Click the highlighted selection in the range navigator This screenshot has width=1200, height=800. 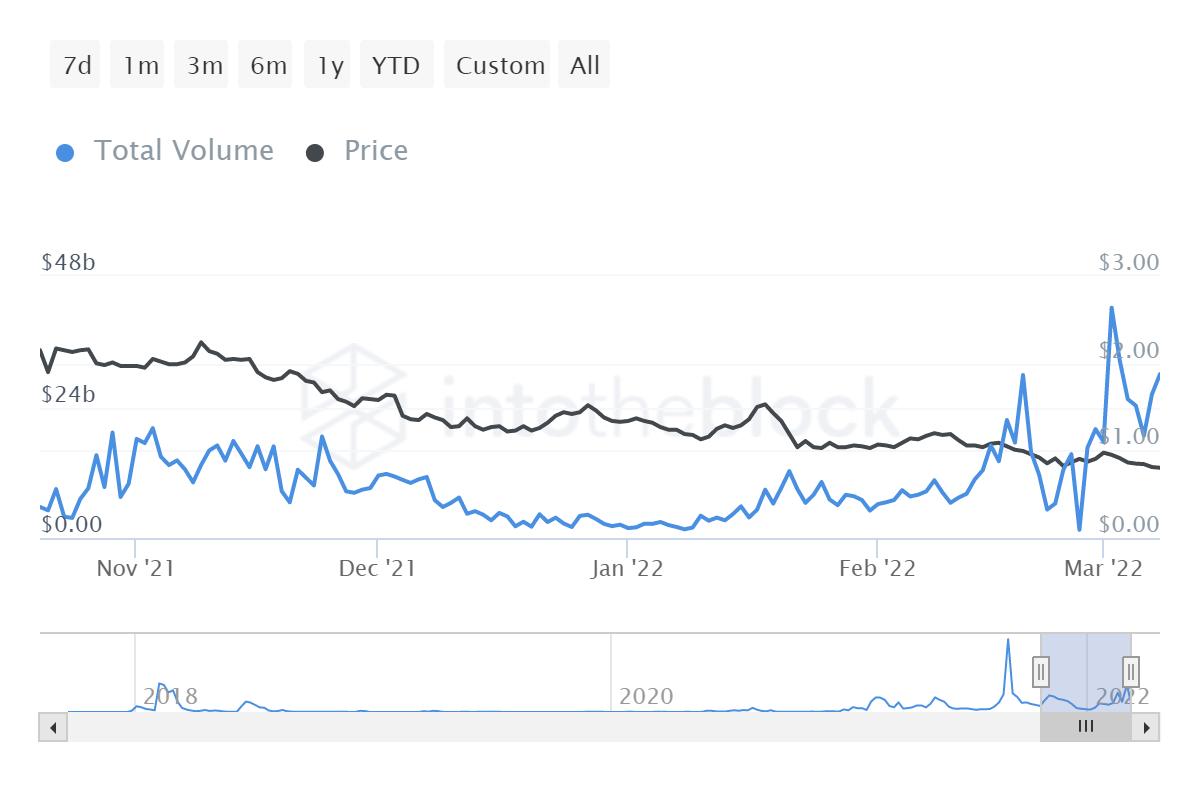(x=1085, y=672)
